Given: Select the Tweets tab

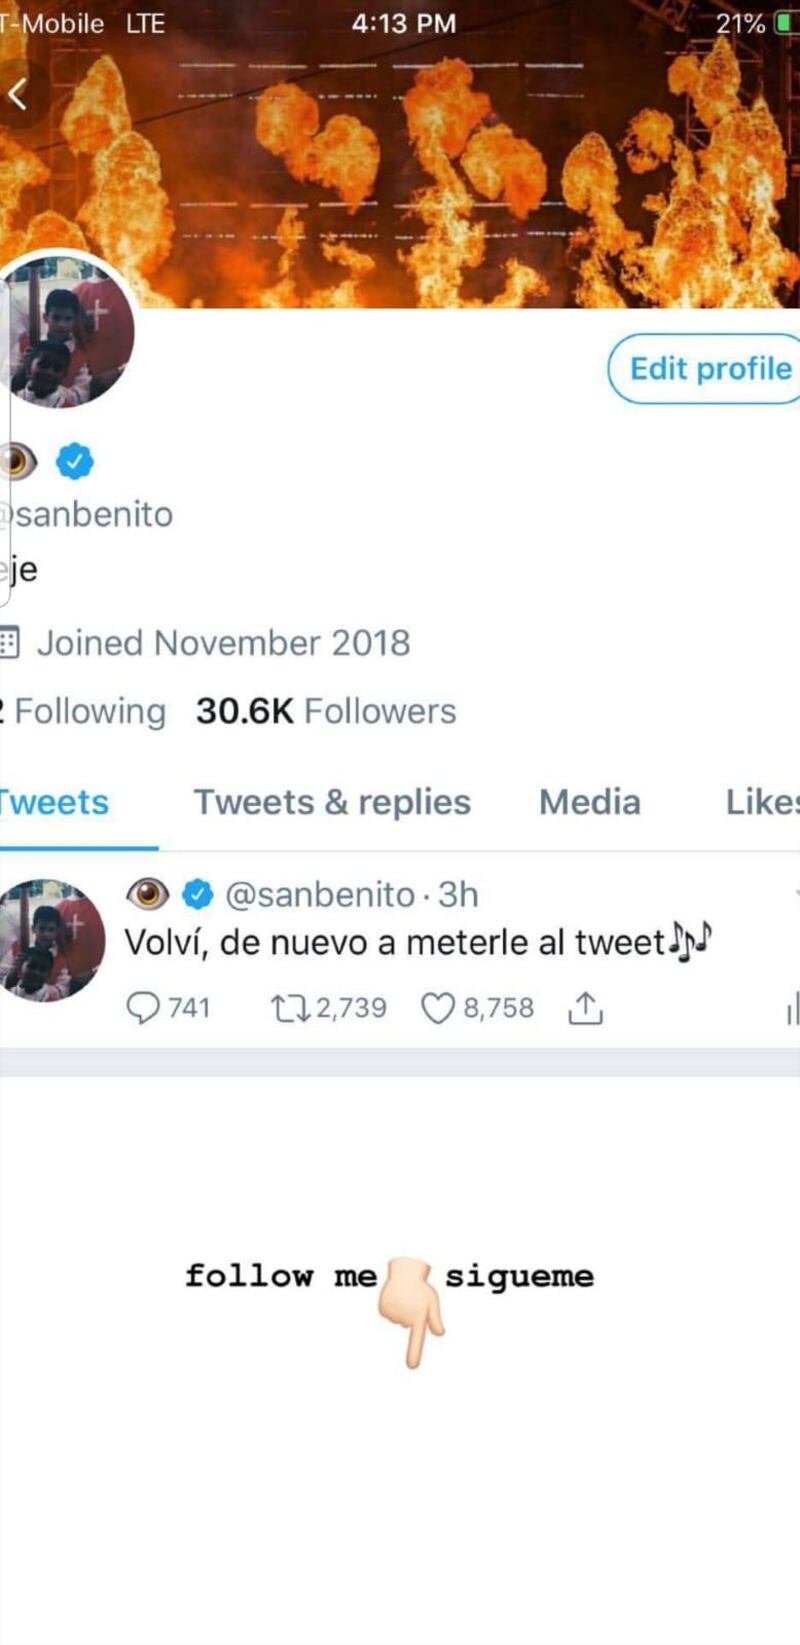Looking at the screenshot, I should point(55,802).
